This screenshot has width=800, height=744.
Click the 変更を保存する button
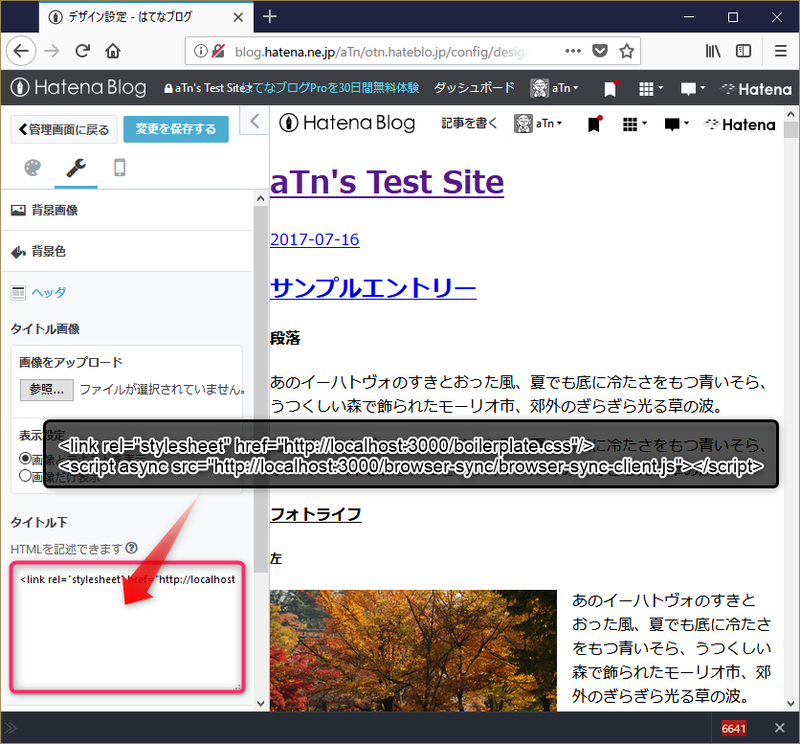pos(176,129)
